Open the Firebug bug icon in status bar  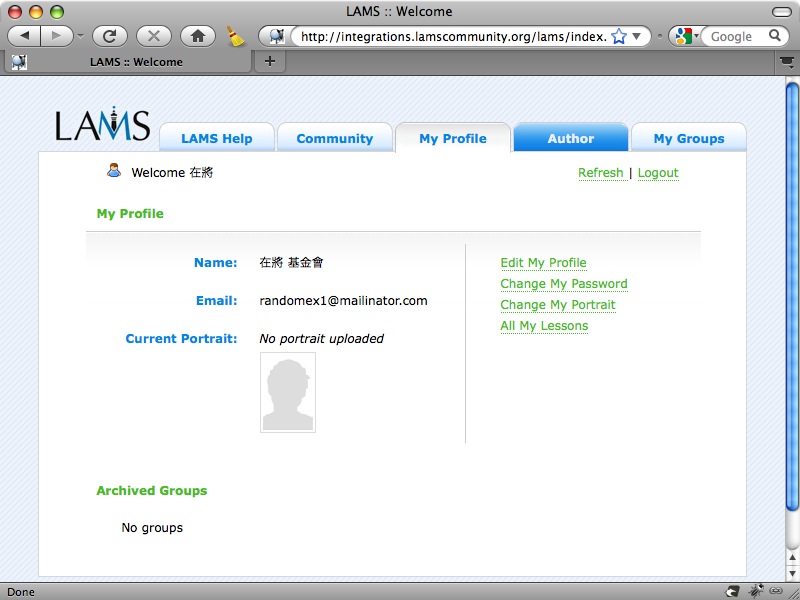coord(757,591)
